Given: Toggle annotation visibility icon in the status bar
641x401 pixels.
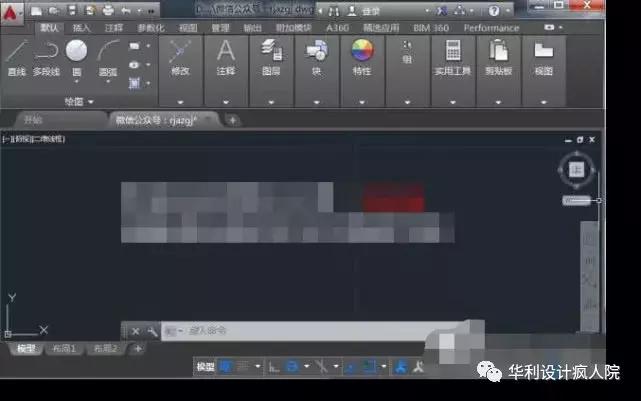Looking at the screenshot, I should click(401, 367).
